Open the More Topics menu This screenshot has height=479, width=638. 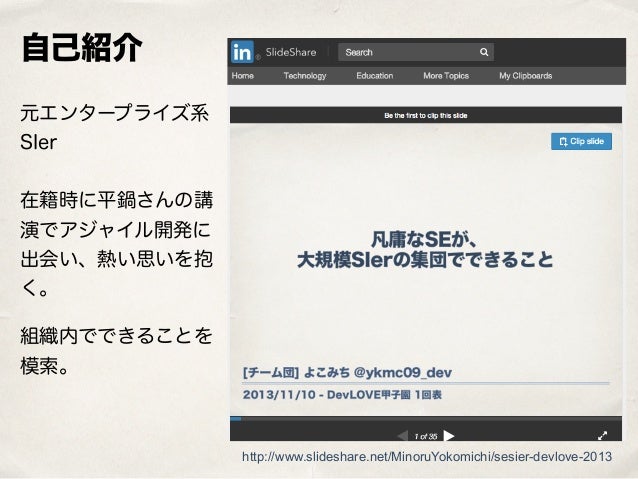(x=446, y=76)
